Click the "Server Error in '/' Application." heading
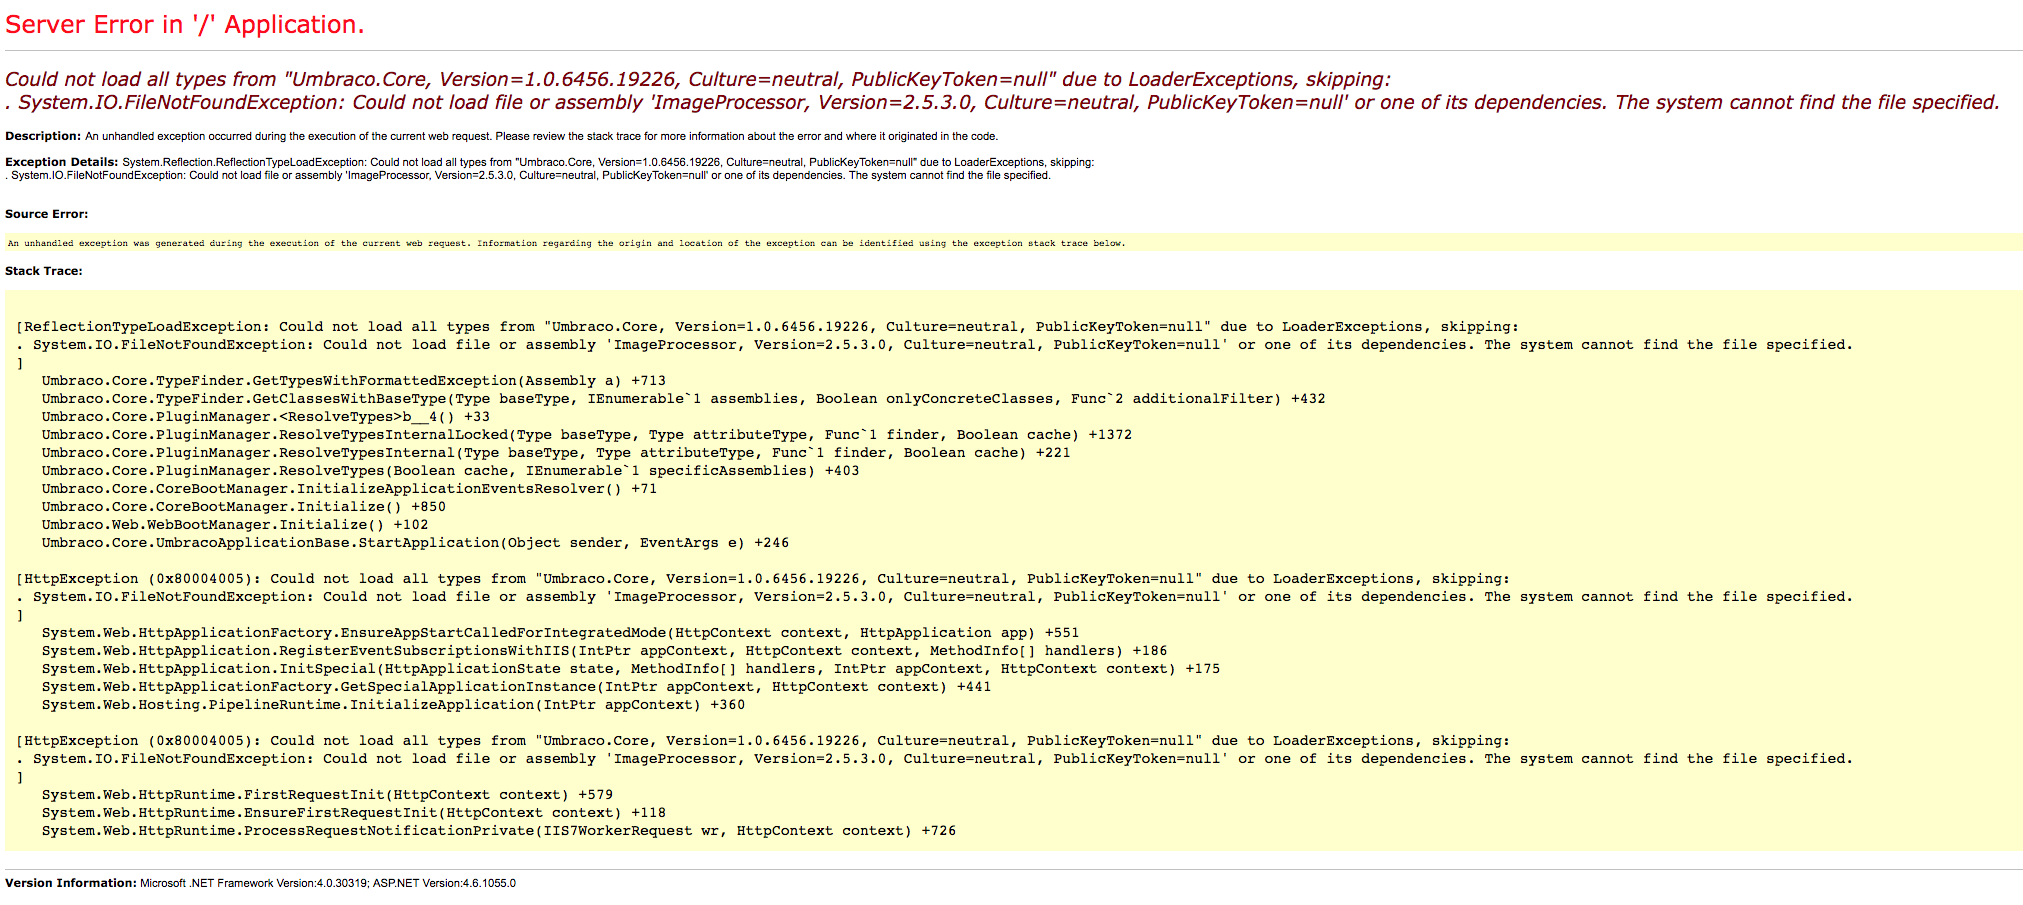2023x905 pixels. coord(185,25)
